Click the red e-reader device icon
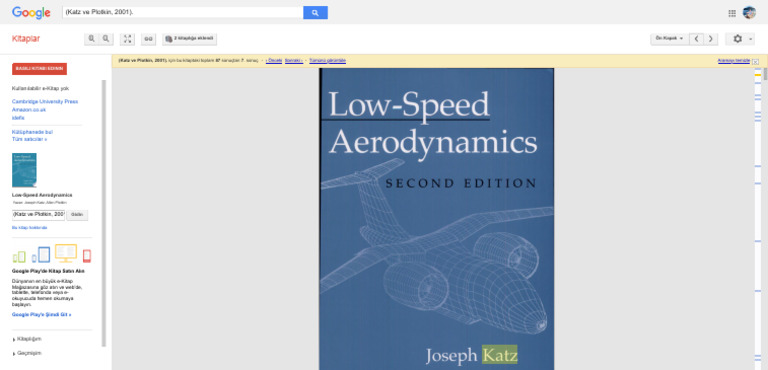Image resolution: width=768 pixels, height=370 pixels. [x=87, y=256]
